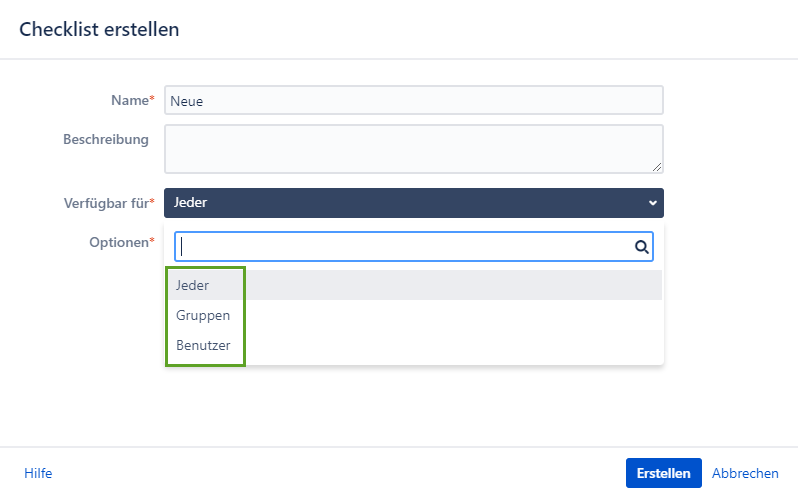Select the Jeder option in the list
Image resolution: width=798 pixels, height=495 pixels.
(x=192, y=285)
